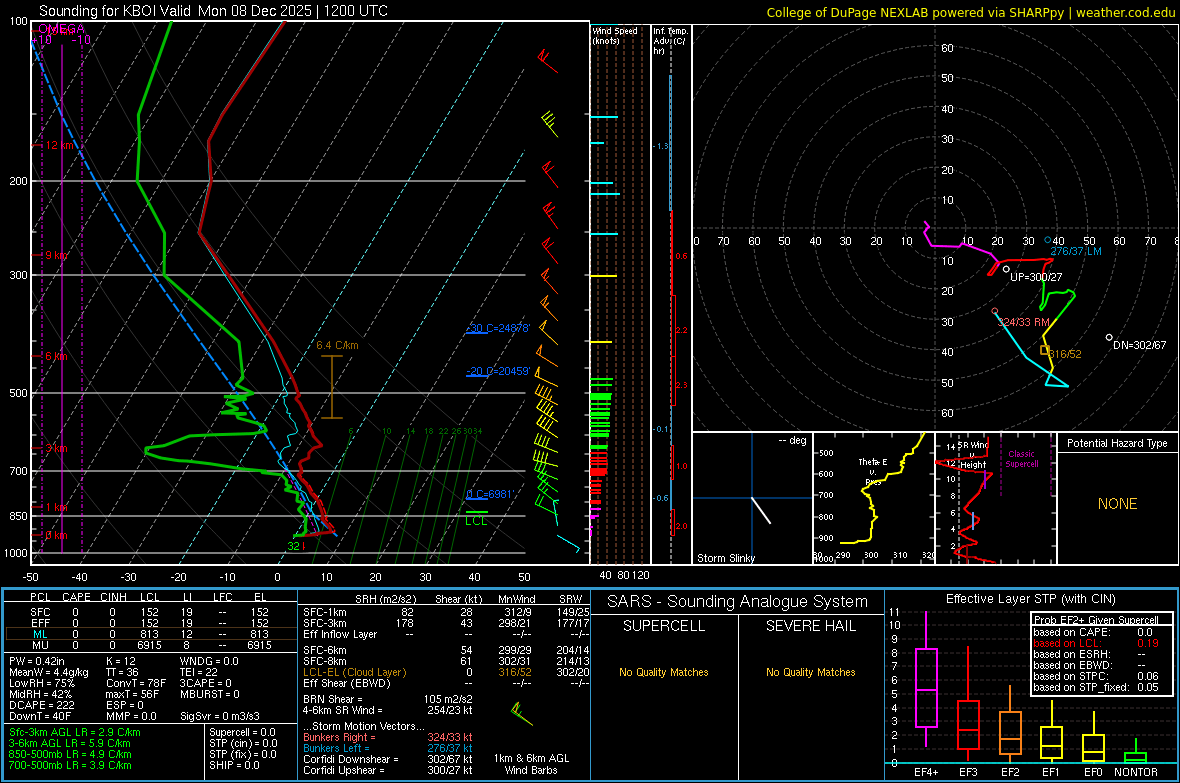Click the green NONTOR box plot
This screenshot has width=1180, height=783.
coord(1135,751)
